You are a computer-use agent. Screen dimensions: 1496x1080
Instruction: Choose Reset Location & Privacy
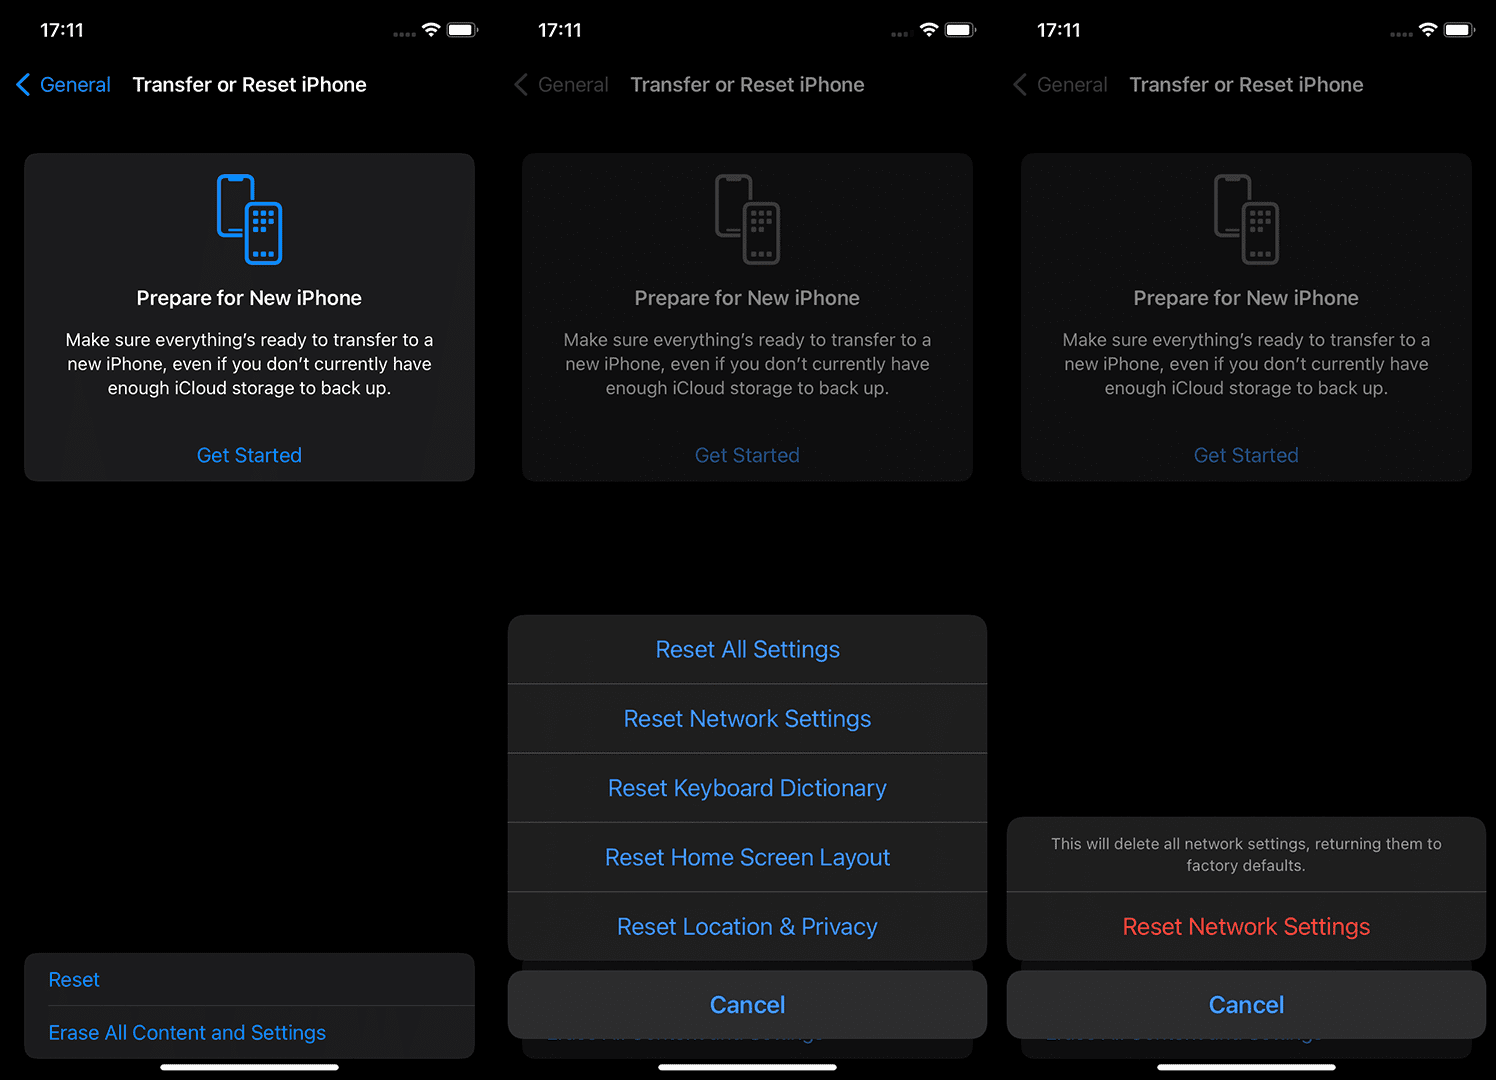747,927
